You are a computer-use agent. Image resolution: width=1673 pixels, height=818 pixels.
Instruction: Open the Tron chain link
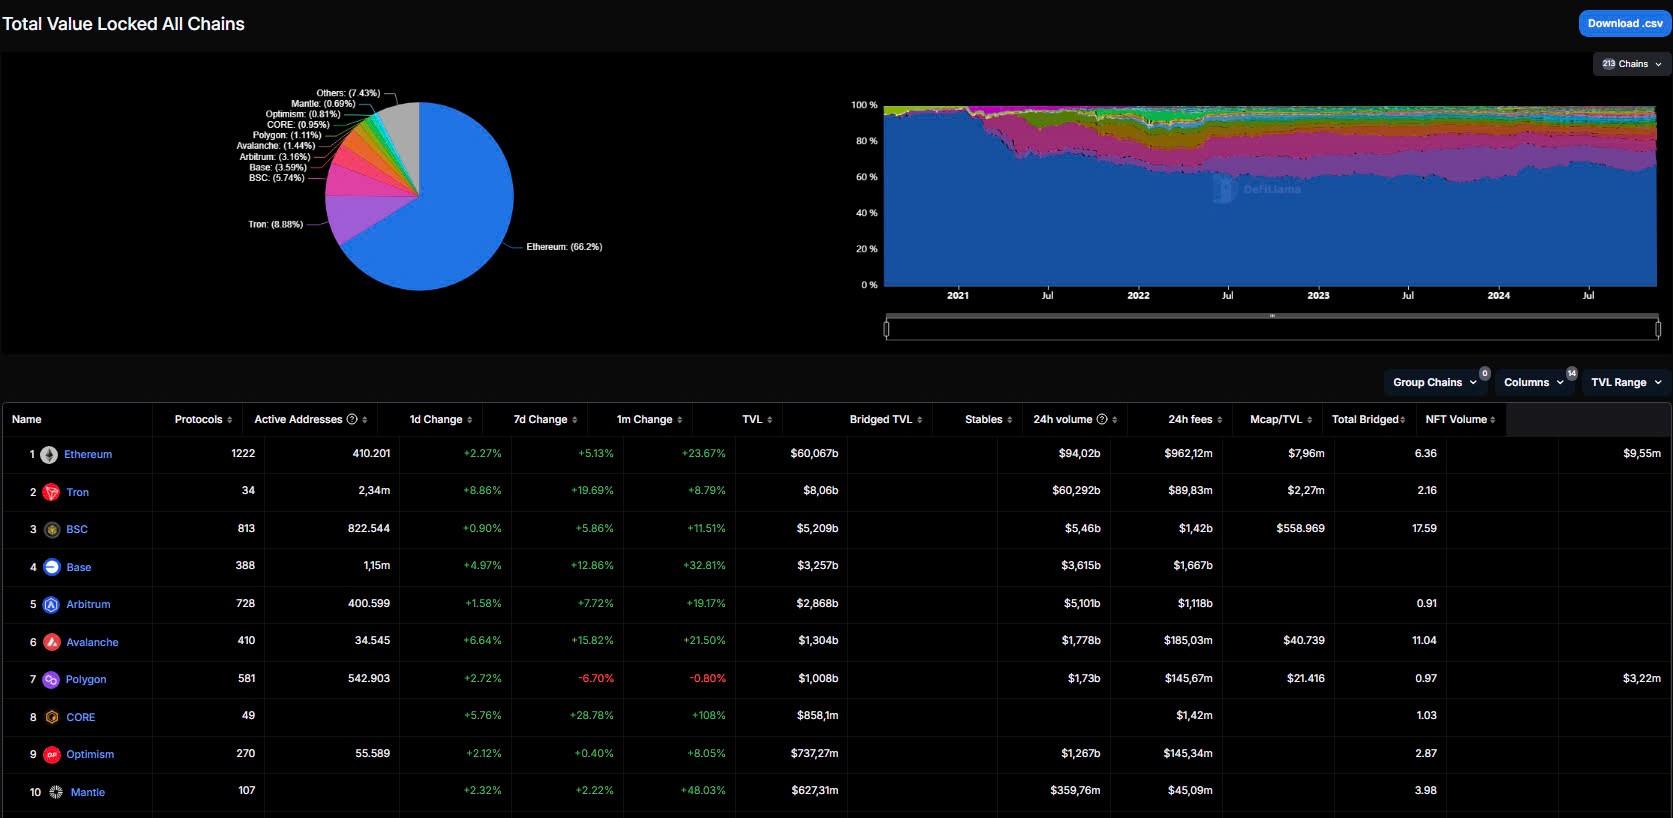coord(77,492)
